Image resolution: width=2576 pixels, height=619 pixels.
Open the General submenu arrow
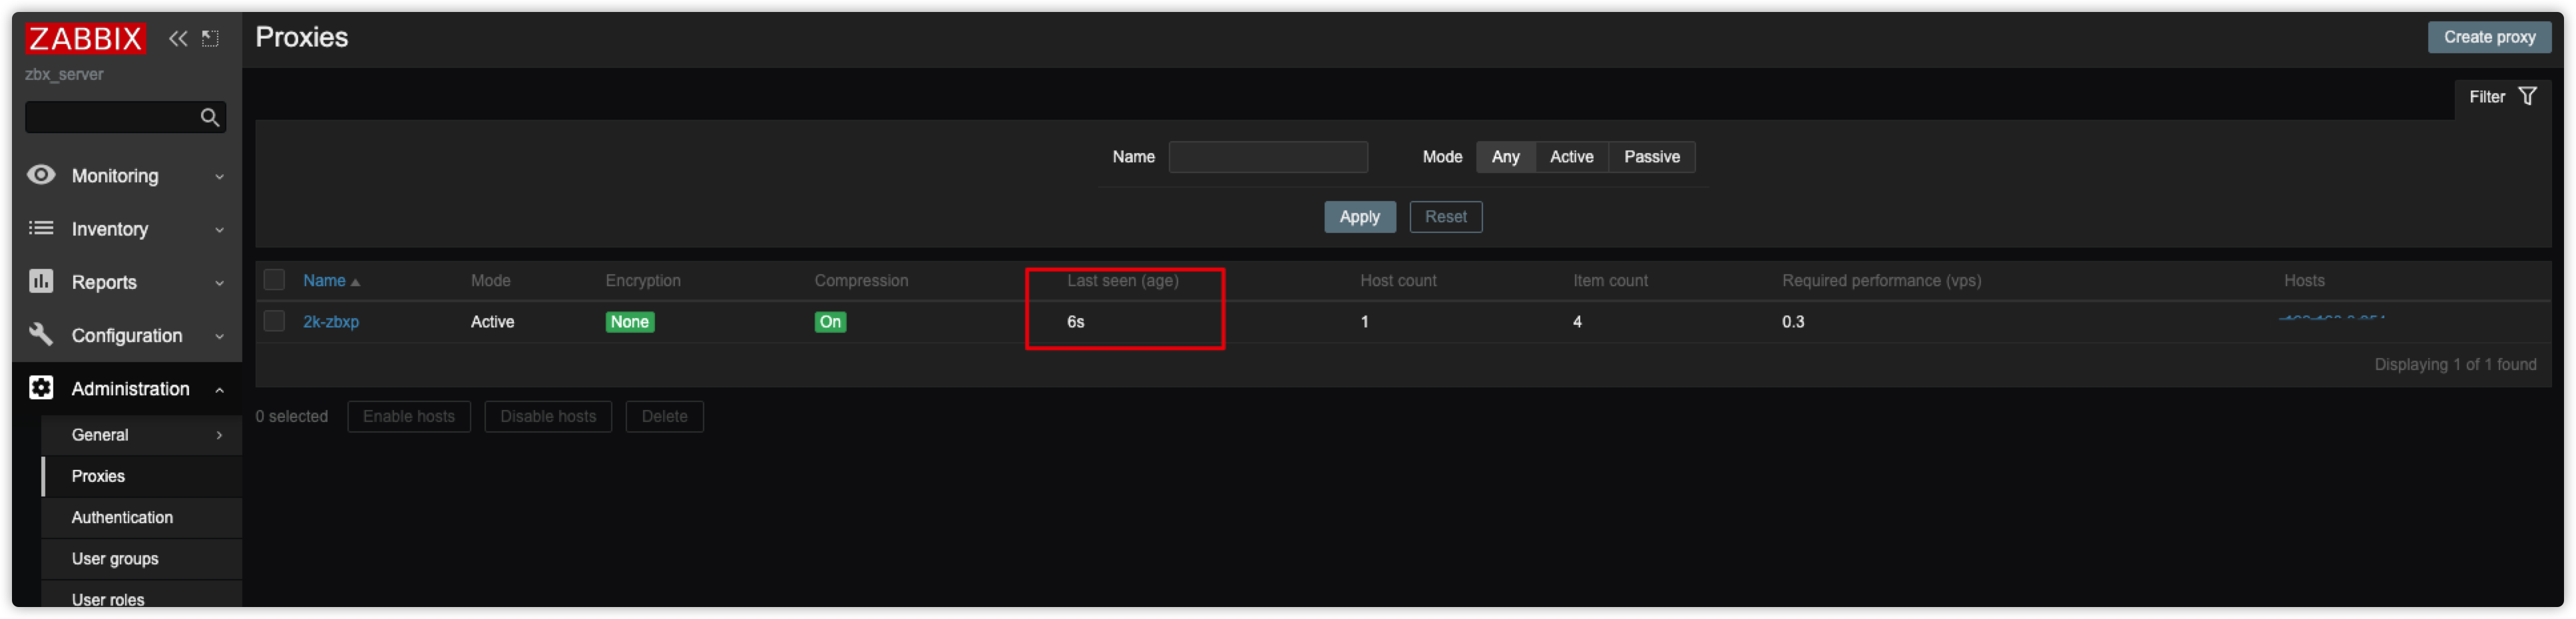pos(219,435)
